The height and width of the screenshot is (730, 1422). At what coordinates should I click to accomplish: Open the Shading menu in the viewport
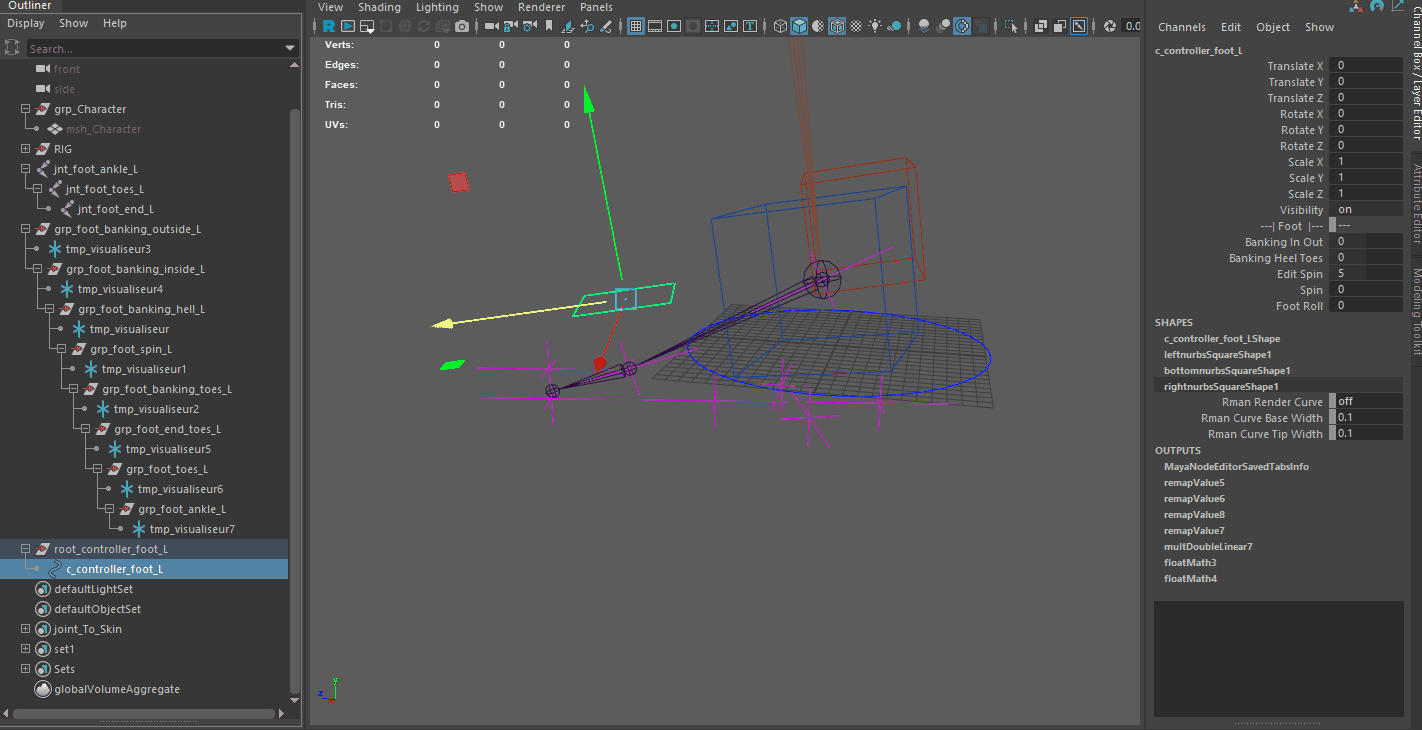pos(379,7)
